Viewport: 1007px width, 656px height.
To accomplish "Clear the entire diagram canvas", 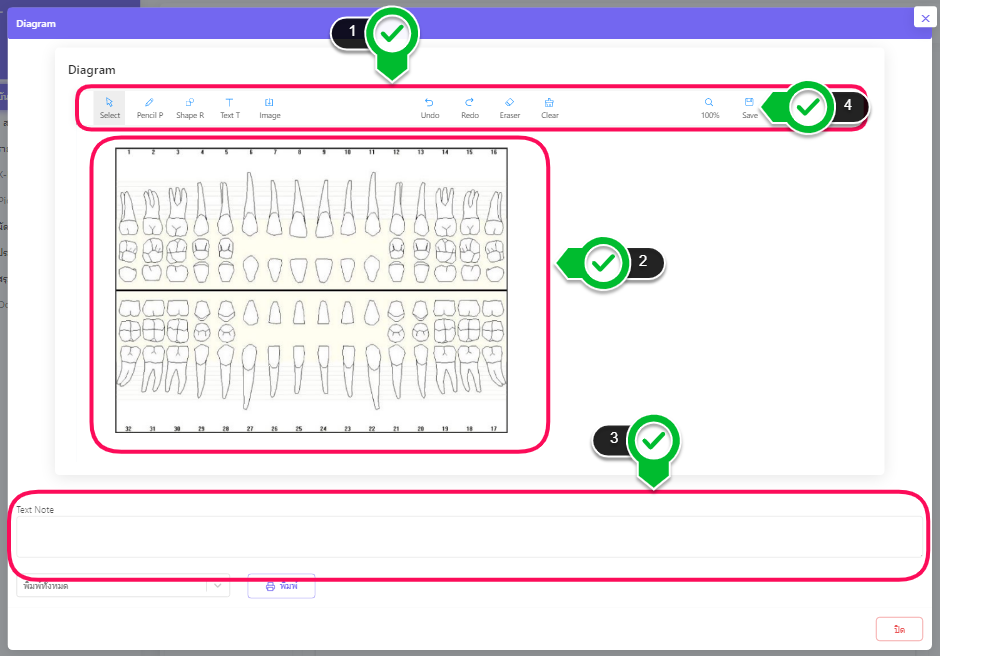I will coord(549,107).
